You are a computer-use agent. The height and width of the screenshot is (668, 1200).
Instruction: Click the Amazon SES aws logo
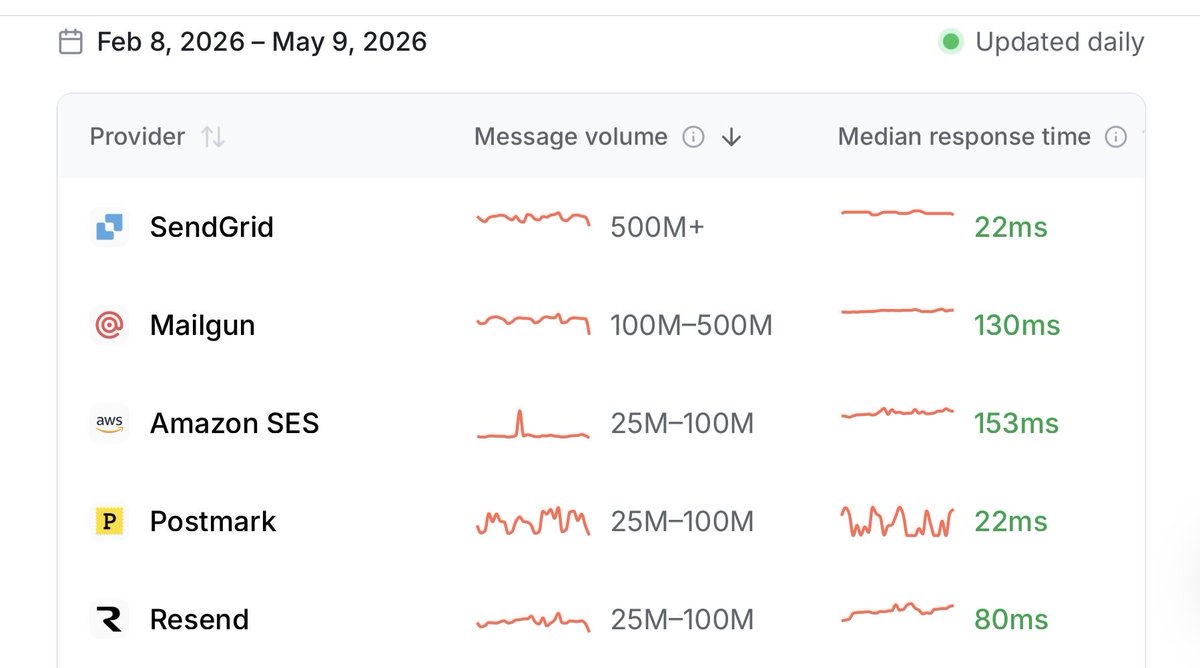pyautogui.click(x=109, y=423)
